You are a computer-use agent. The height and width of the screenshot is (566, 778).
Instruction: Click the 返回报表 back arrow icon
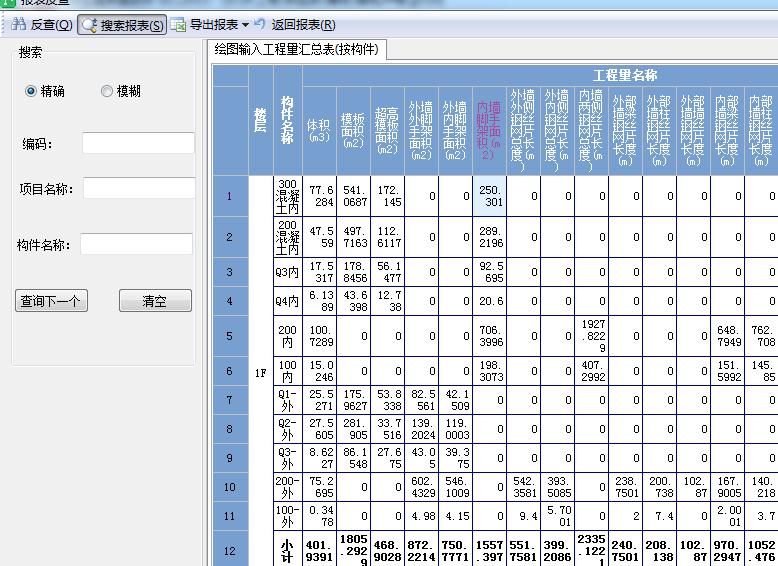pos(260,23)
